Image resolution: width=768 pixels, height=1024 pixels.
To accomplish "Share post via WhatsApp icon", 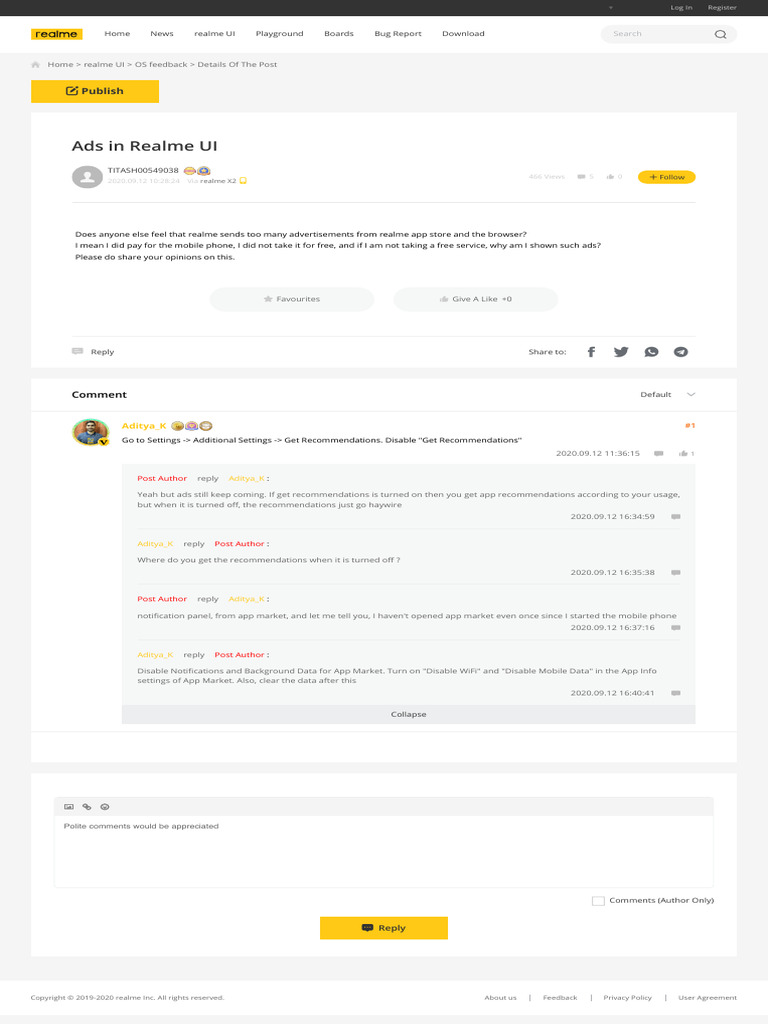I will coord(652,352).
